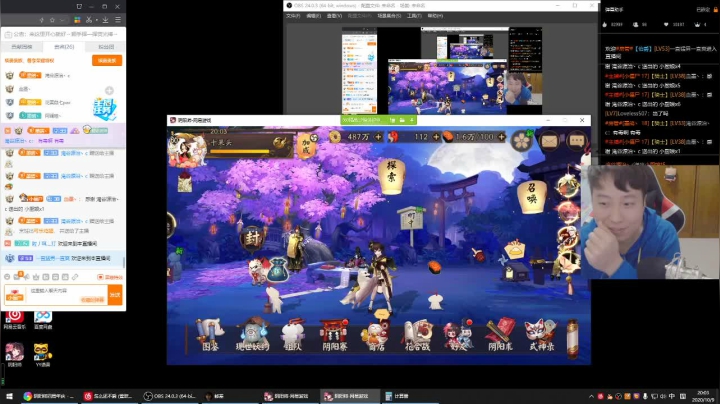This screenshot has width=720, height=404.
Task: Open 工具(T) menu in OBS window
Action: pos(414,16)
